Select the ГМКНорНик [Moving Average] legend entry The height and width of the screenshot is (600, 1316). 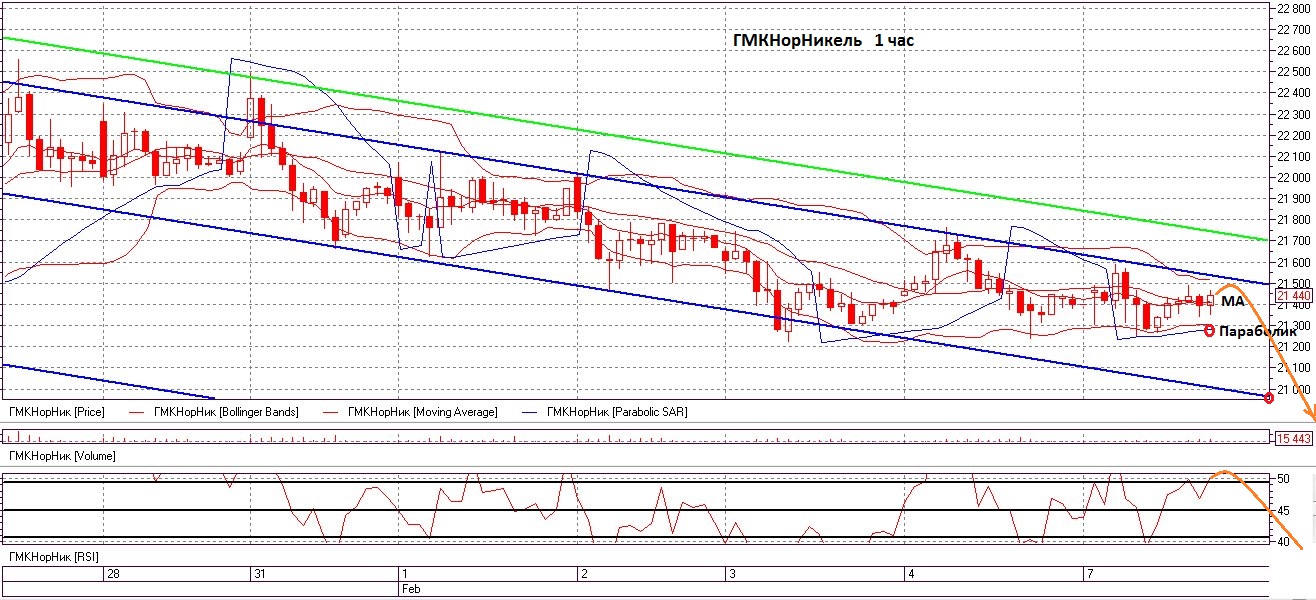[x=422, y=412]
